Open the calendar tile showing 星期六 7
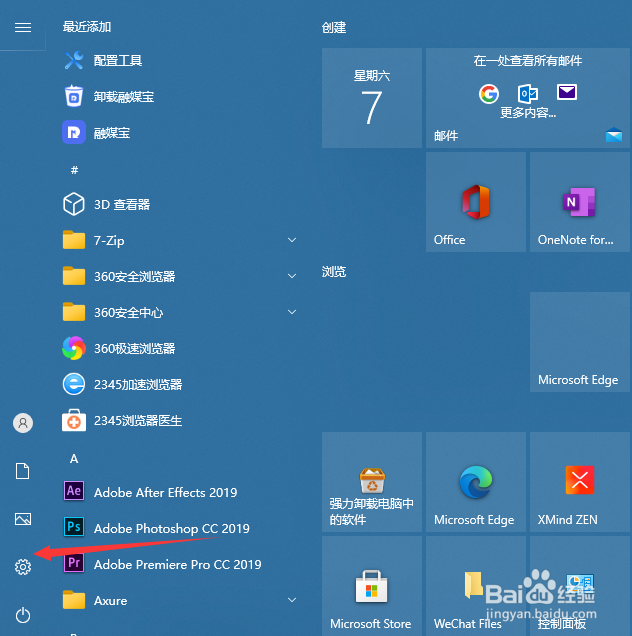The width and height of the screenshot is (632, 636). 372,98
